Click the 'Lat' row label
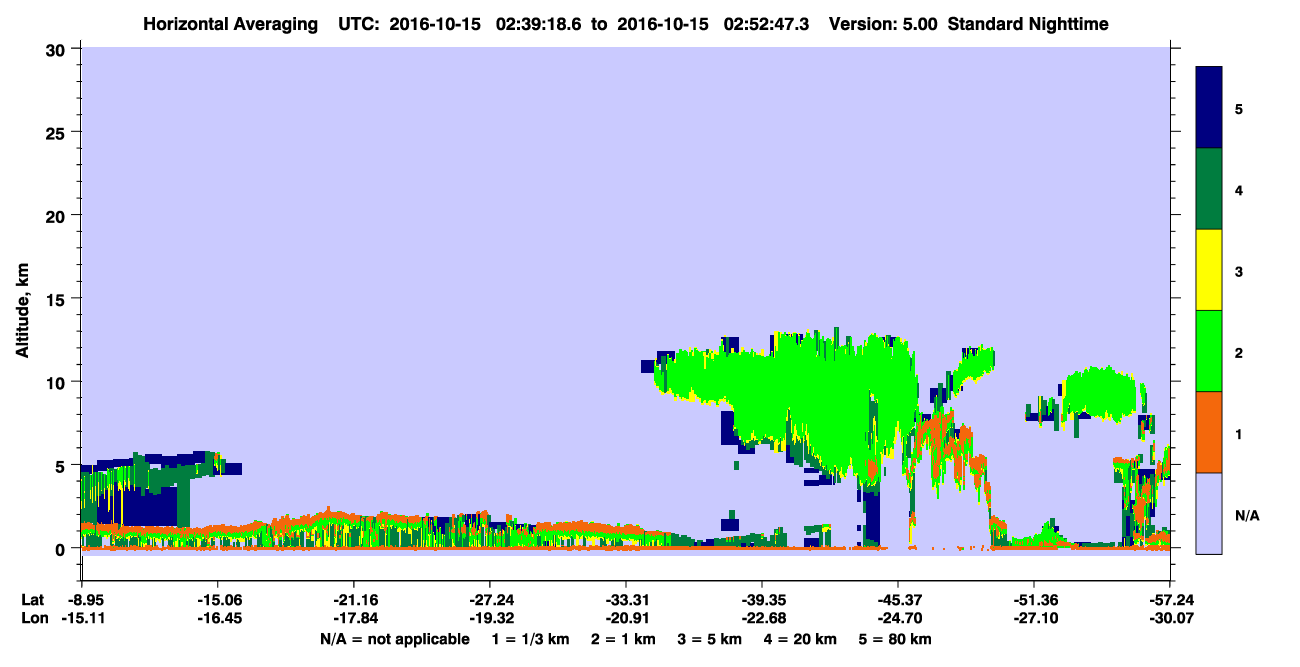The width and height of the screenshot is (1300, 667). [x=33, y=599]
